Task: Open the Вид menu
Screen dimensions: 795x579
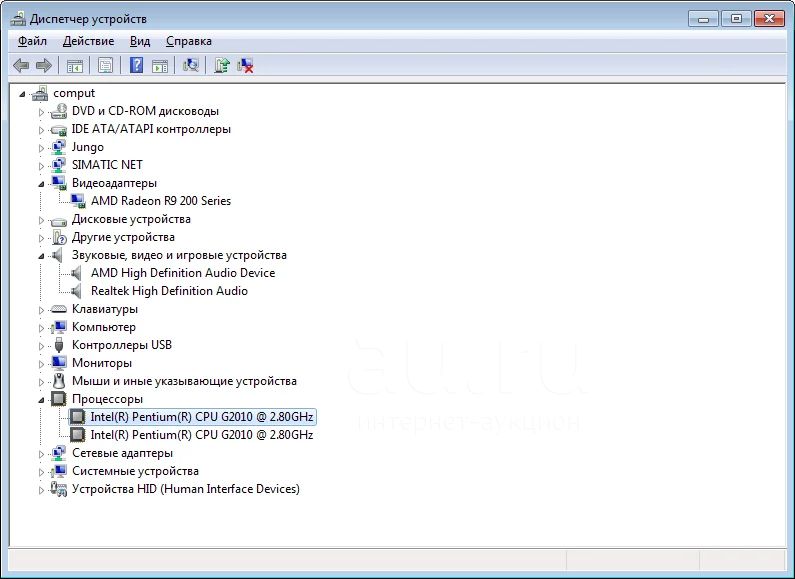Action: 140,41
